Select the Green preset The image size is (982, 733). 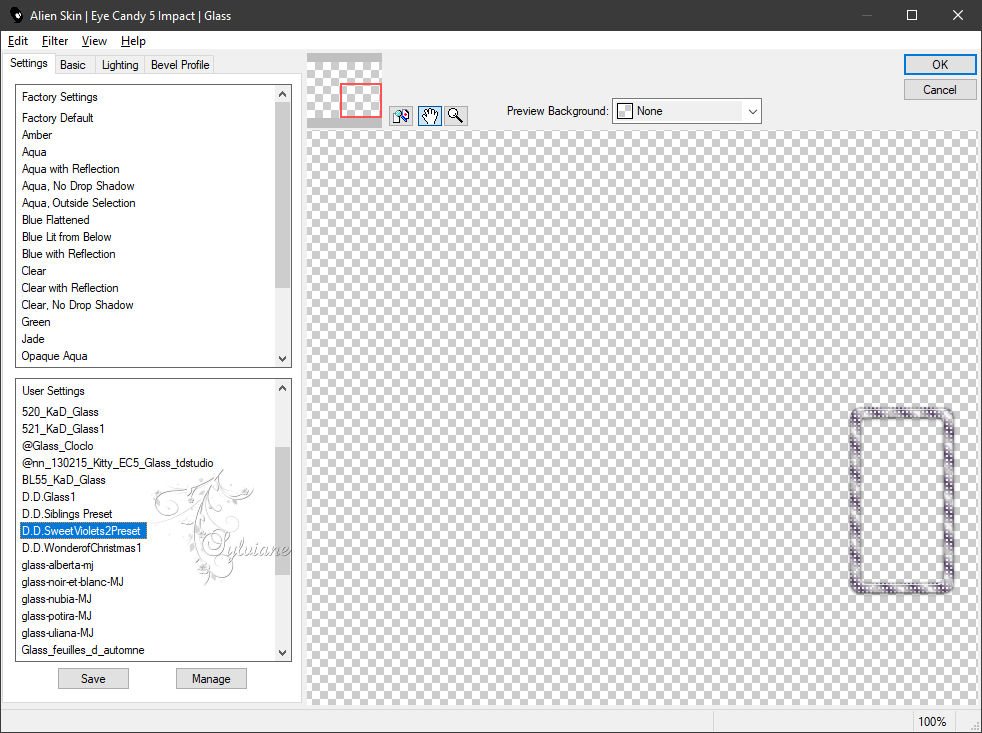point(36,321)
